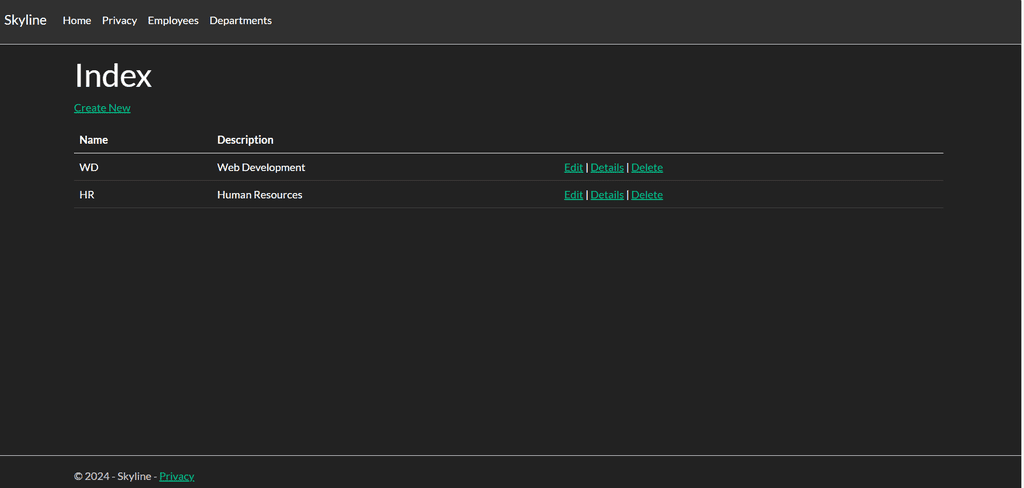1024x488 pixels.
Task: Delete the WD department row
Action: click(647, 167)
